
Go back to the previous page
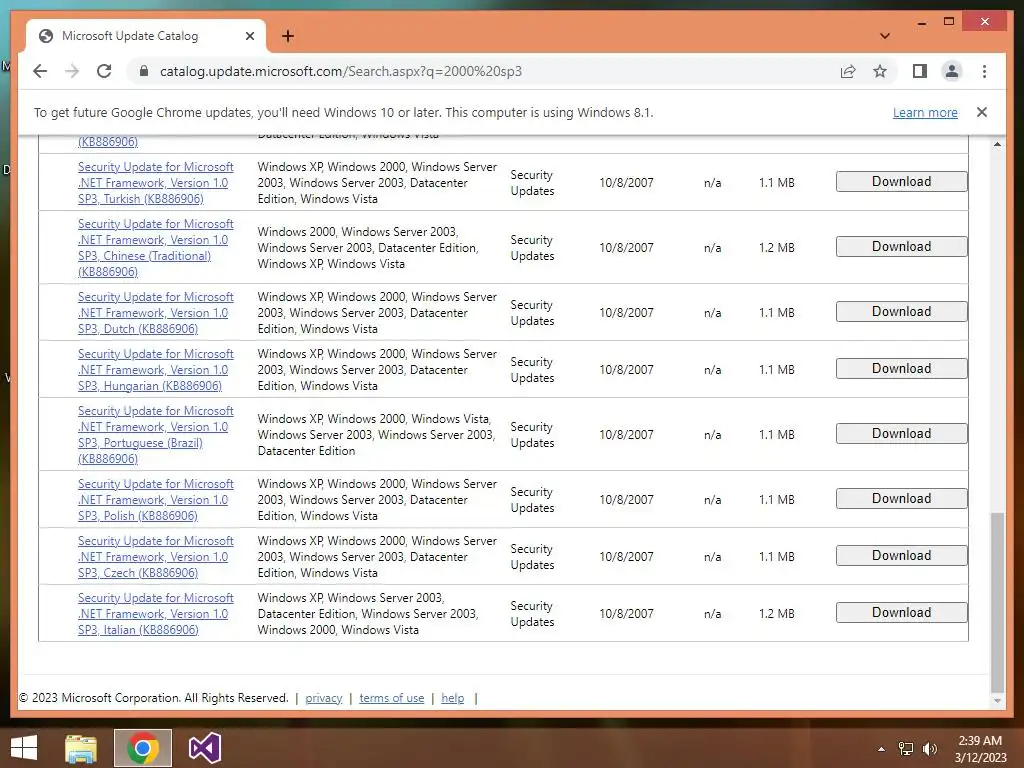click(40, 71)
